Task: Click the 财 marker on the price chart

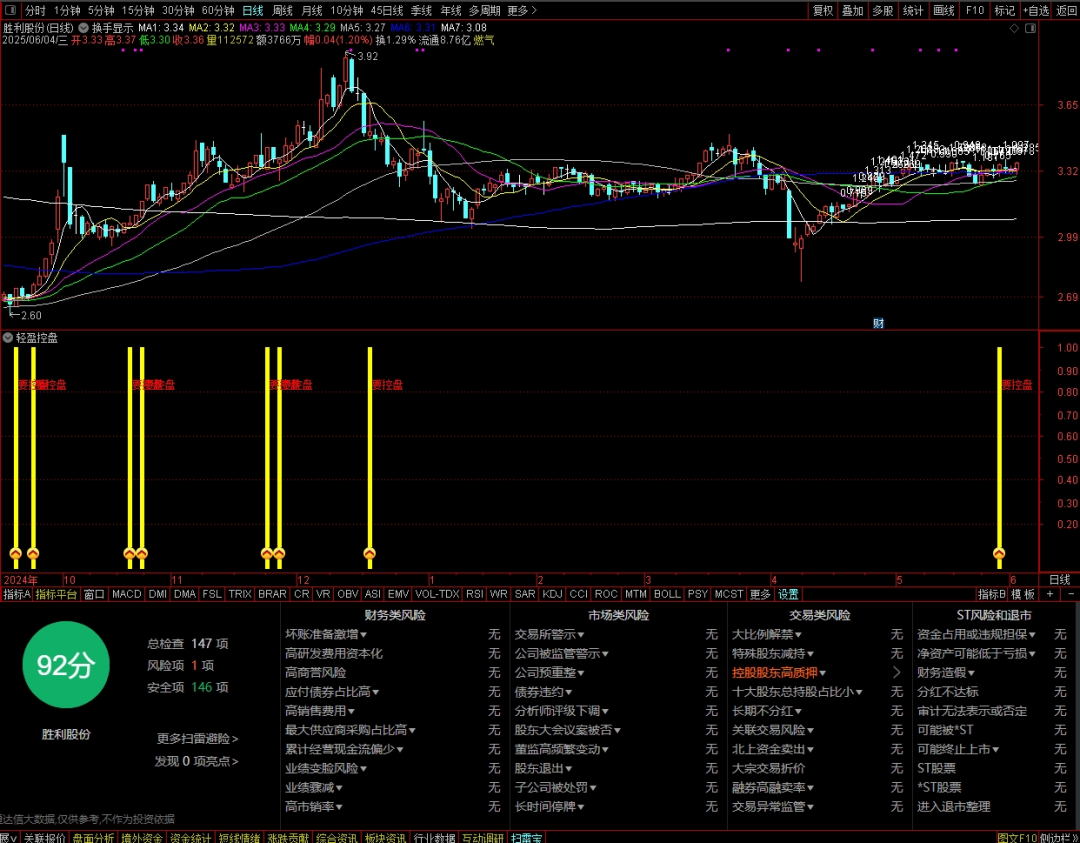Action: 878,323
